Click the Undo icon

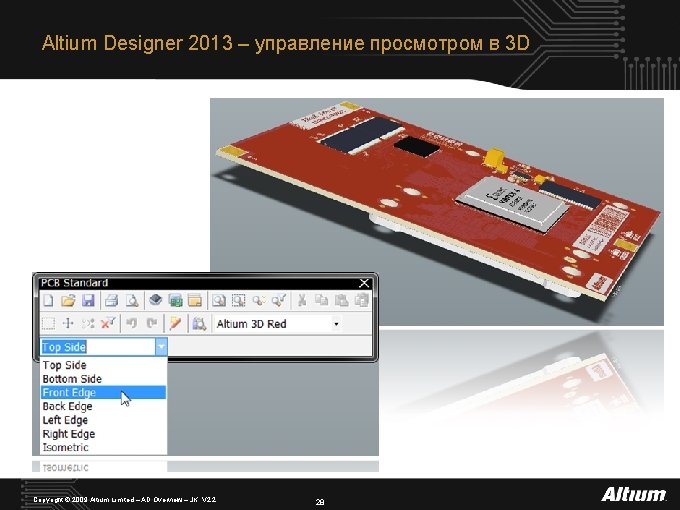131,324
